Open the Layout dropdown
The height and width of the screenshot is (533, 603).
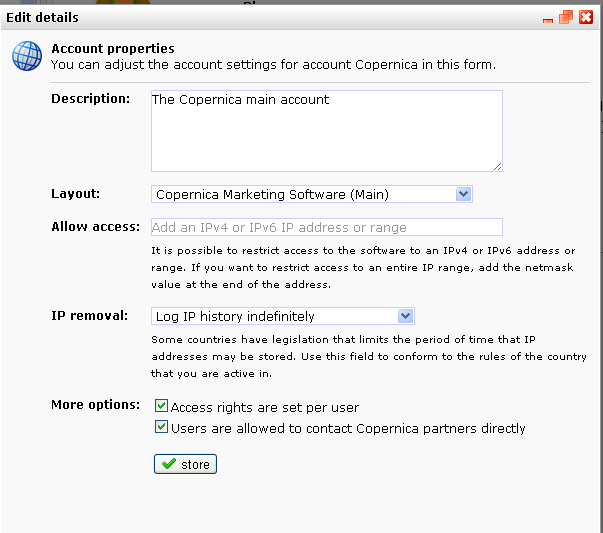click(311, 194)
